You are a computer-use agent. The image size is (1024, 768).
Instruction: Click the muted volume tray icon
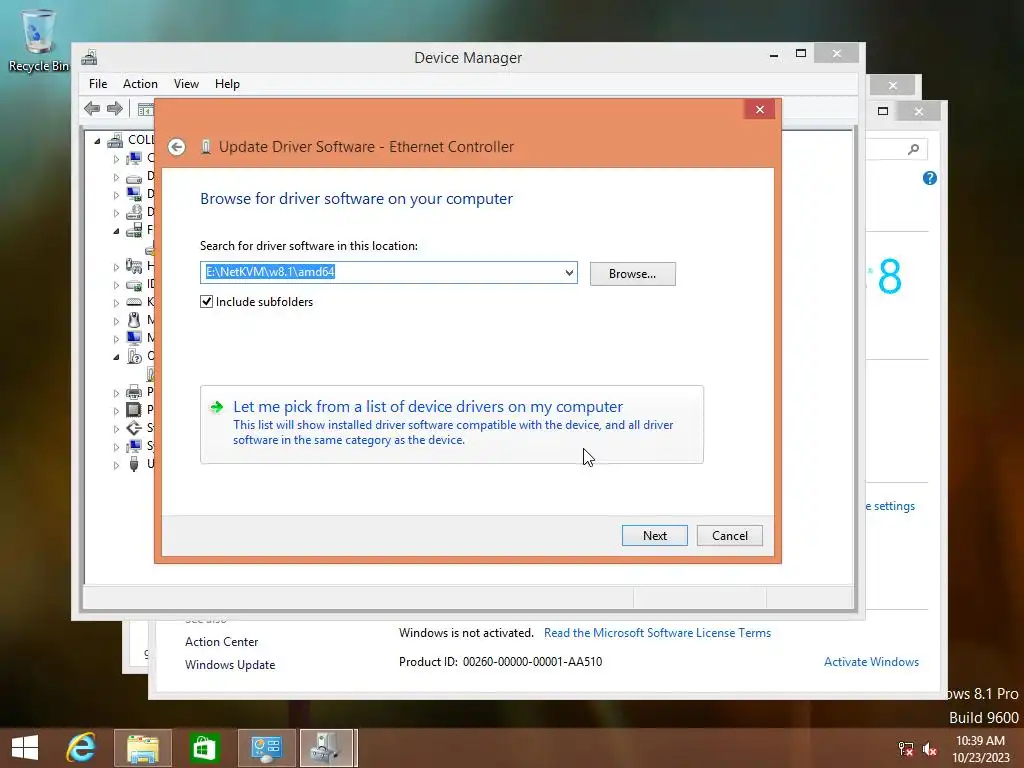coord(930,748)
